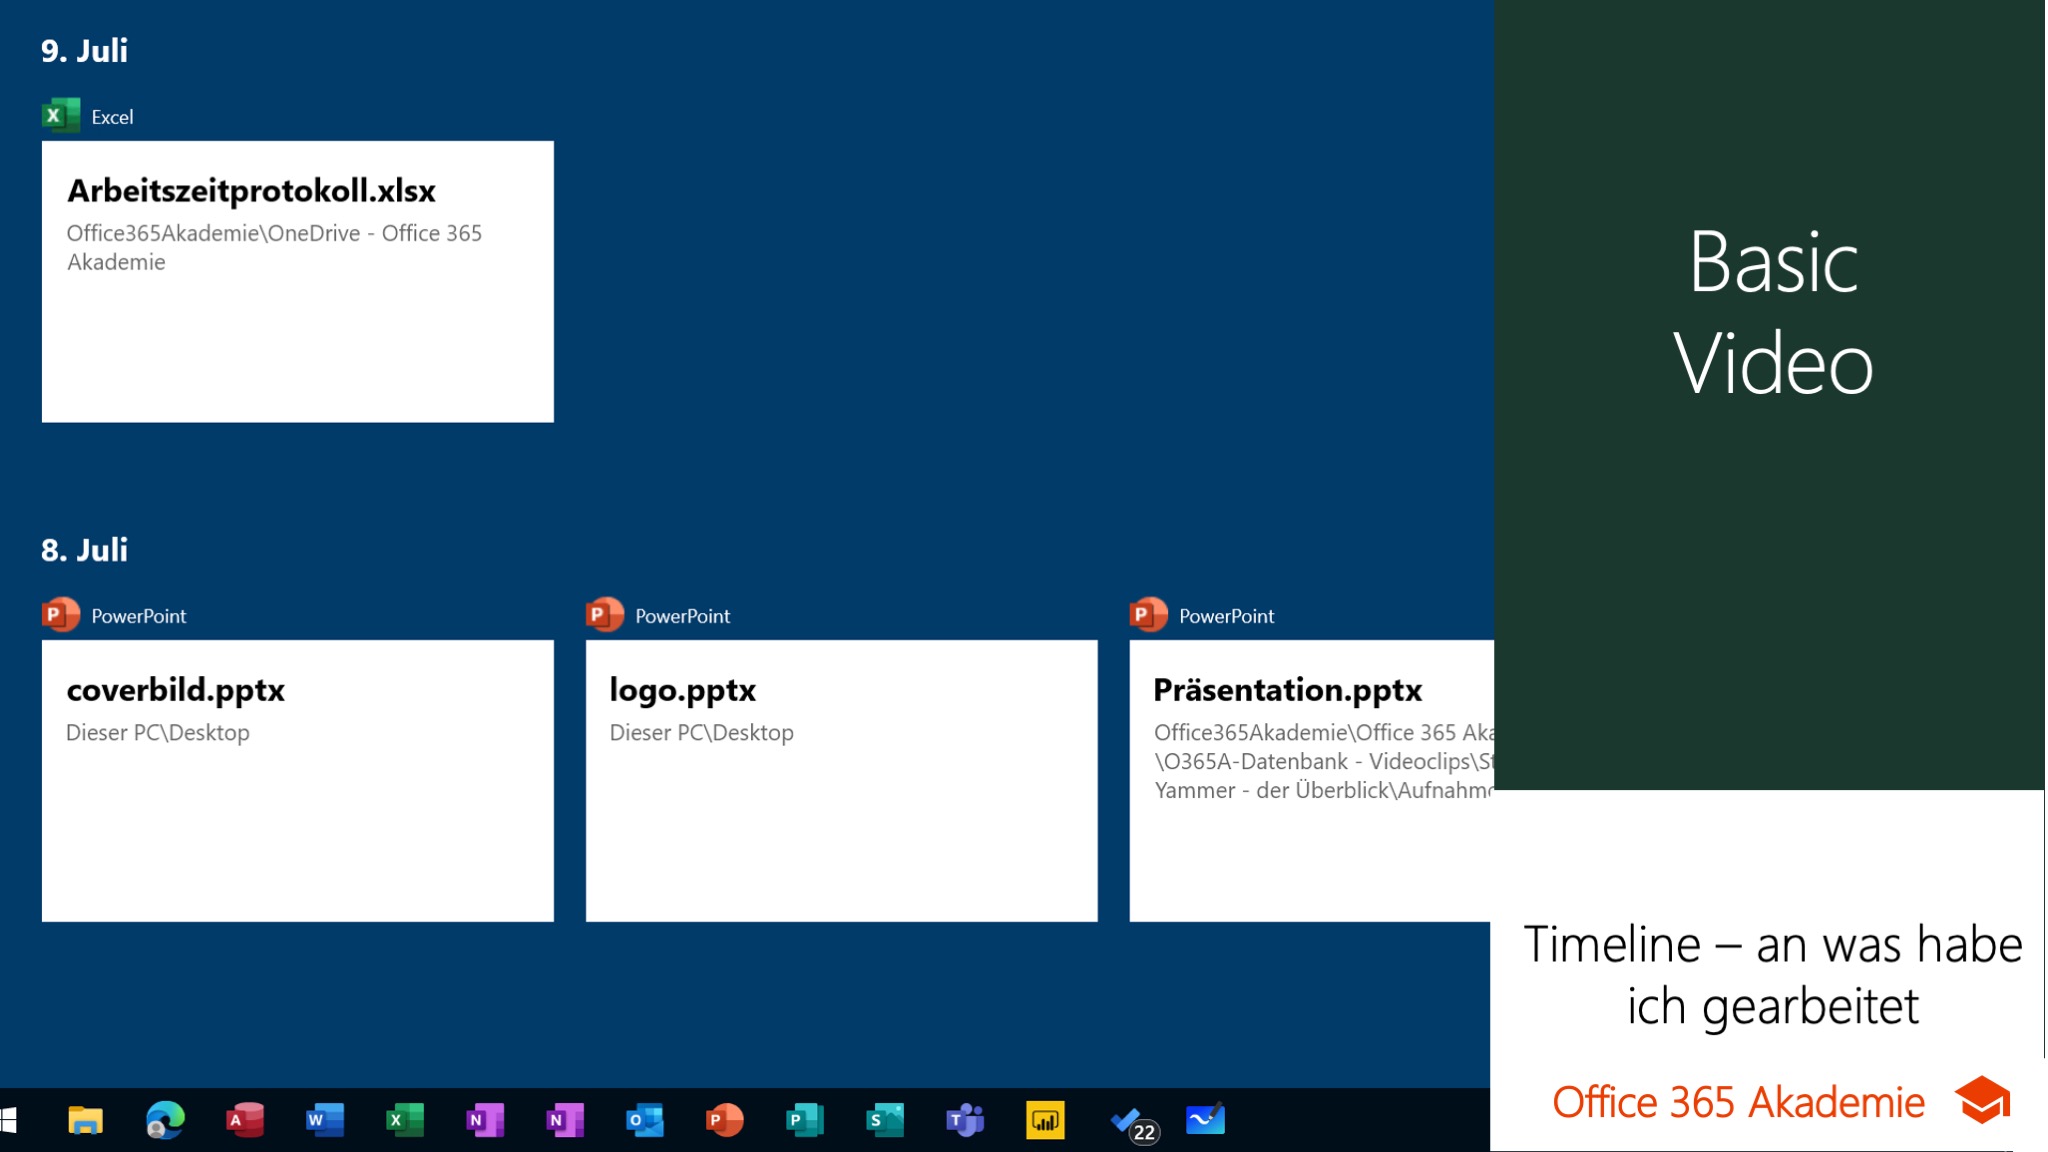Select the 8. Juli date heading
2048x1152 pixels.
(85, 549)
